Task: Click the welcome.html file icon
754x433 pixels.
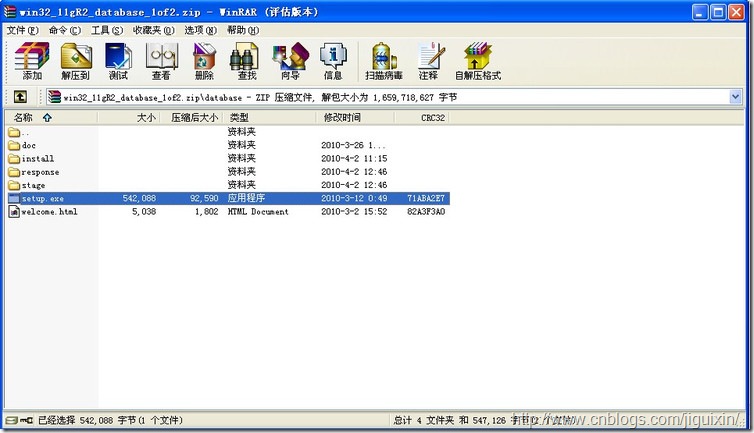Action: click(14, 212)
